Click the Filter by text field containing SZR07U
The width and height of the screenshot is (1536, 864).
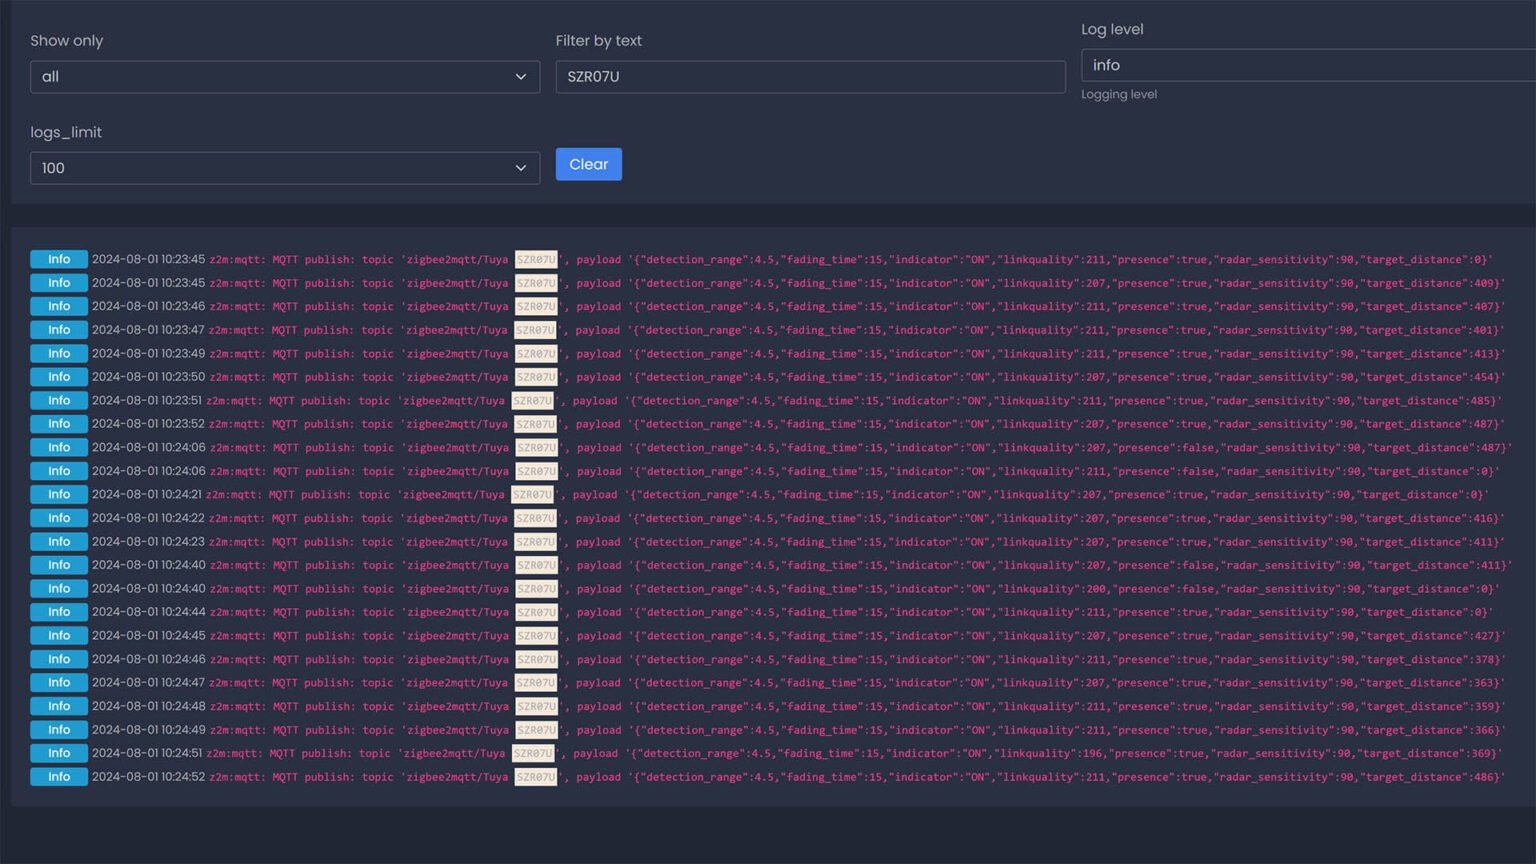[x=810, y=77]
